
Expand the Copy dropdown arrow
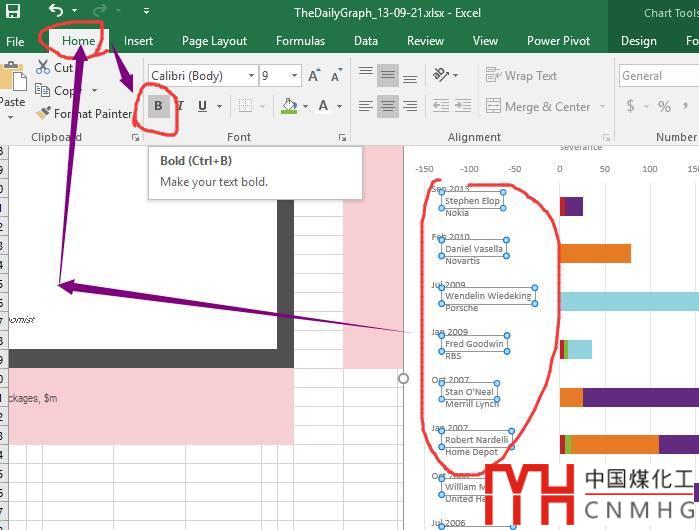(x=95, y=90)
